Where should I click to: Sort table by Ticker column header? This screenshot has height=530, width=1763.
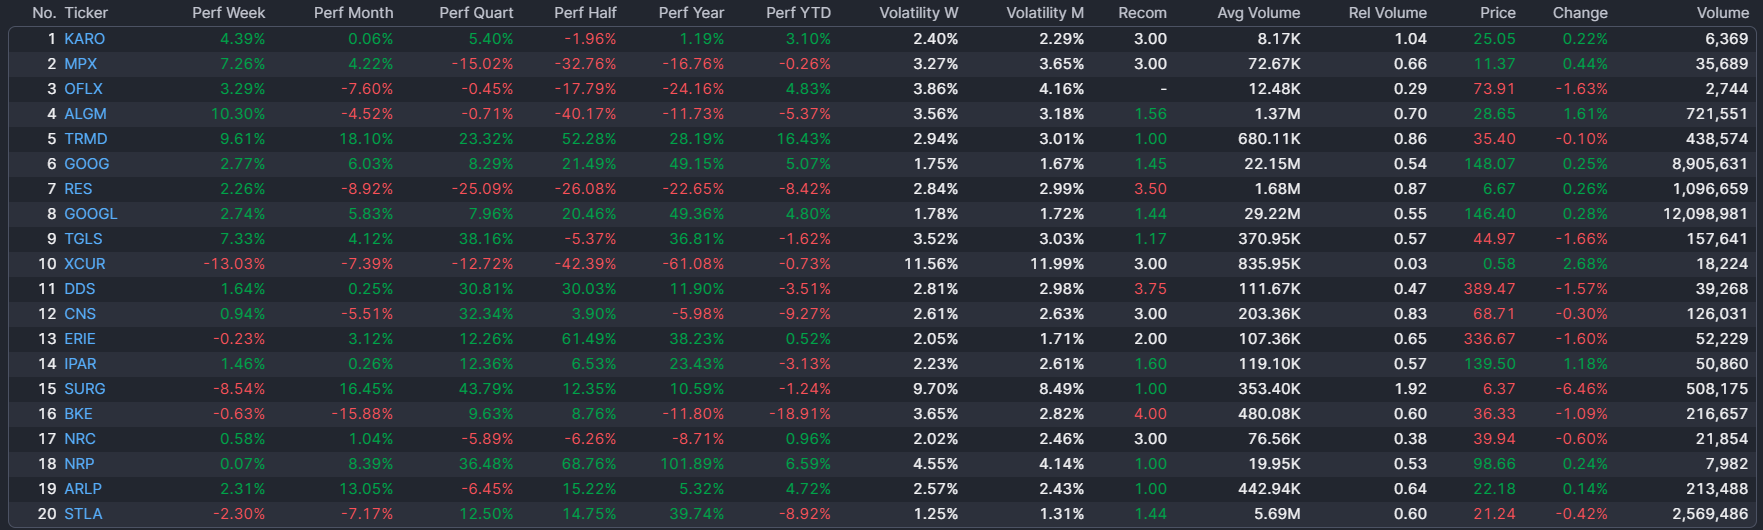pos(86,13)
